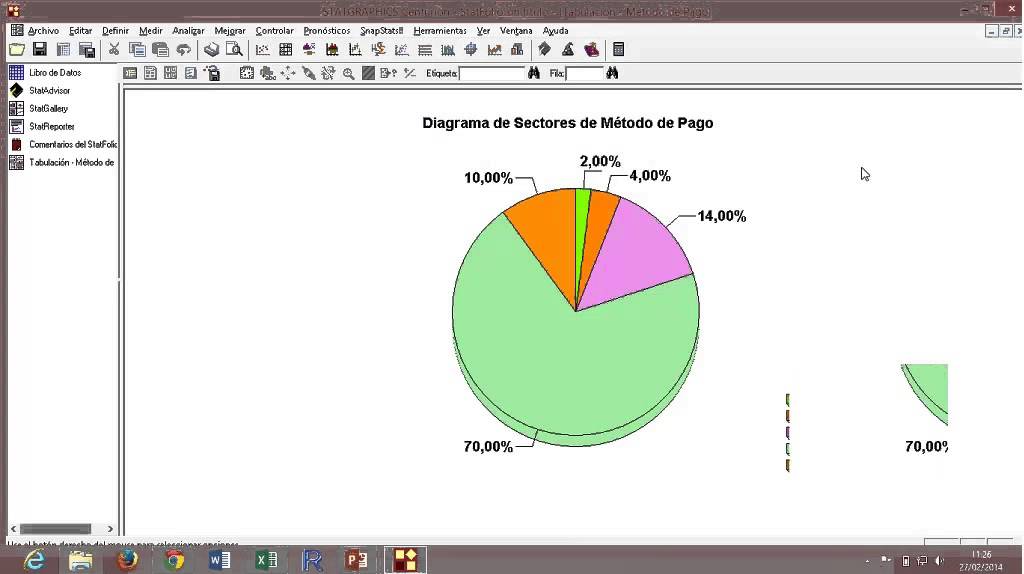The image size is (1024, 574).
Task: Click the four-arrow move icon
Action: click(287, 73)
